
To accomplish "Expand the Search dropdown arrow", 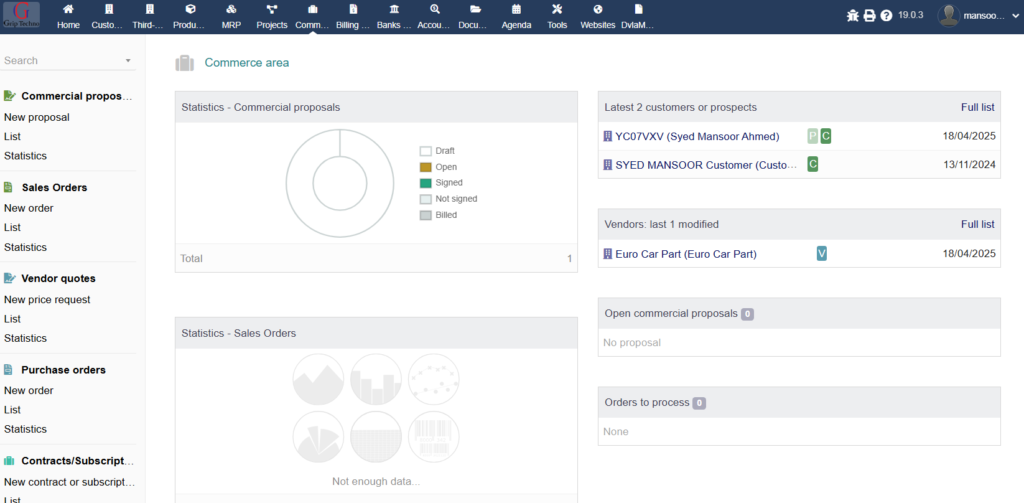I will pos(128,61).
